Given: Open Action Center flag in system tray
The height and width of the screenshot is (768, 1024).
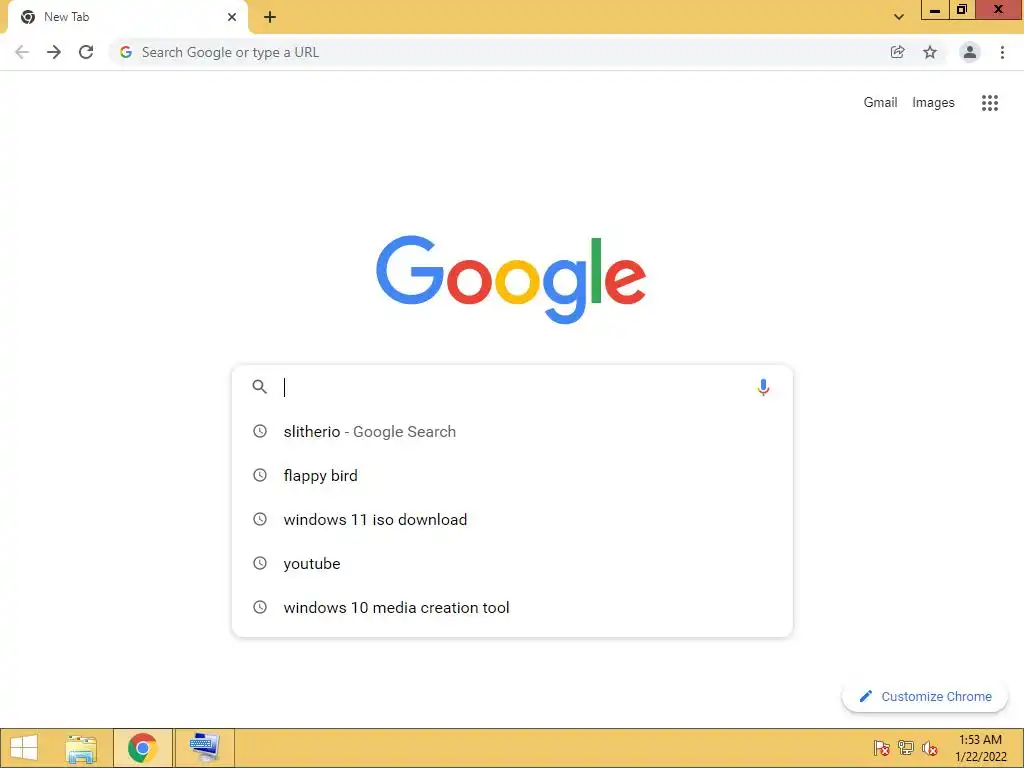Looking at the screenshot, I should (x=881, y=748).
